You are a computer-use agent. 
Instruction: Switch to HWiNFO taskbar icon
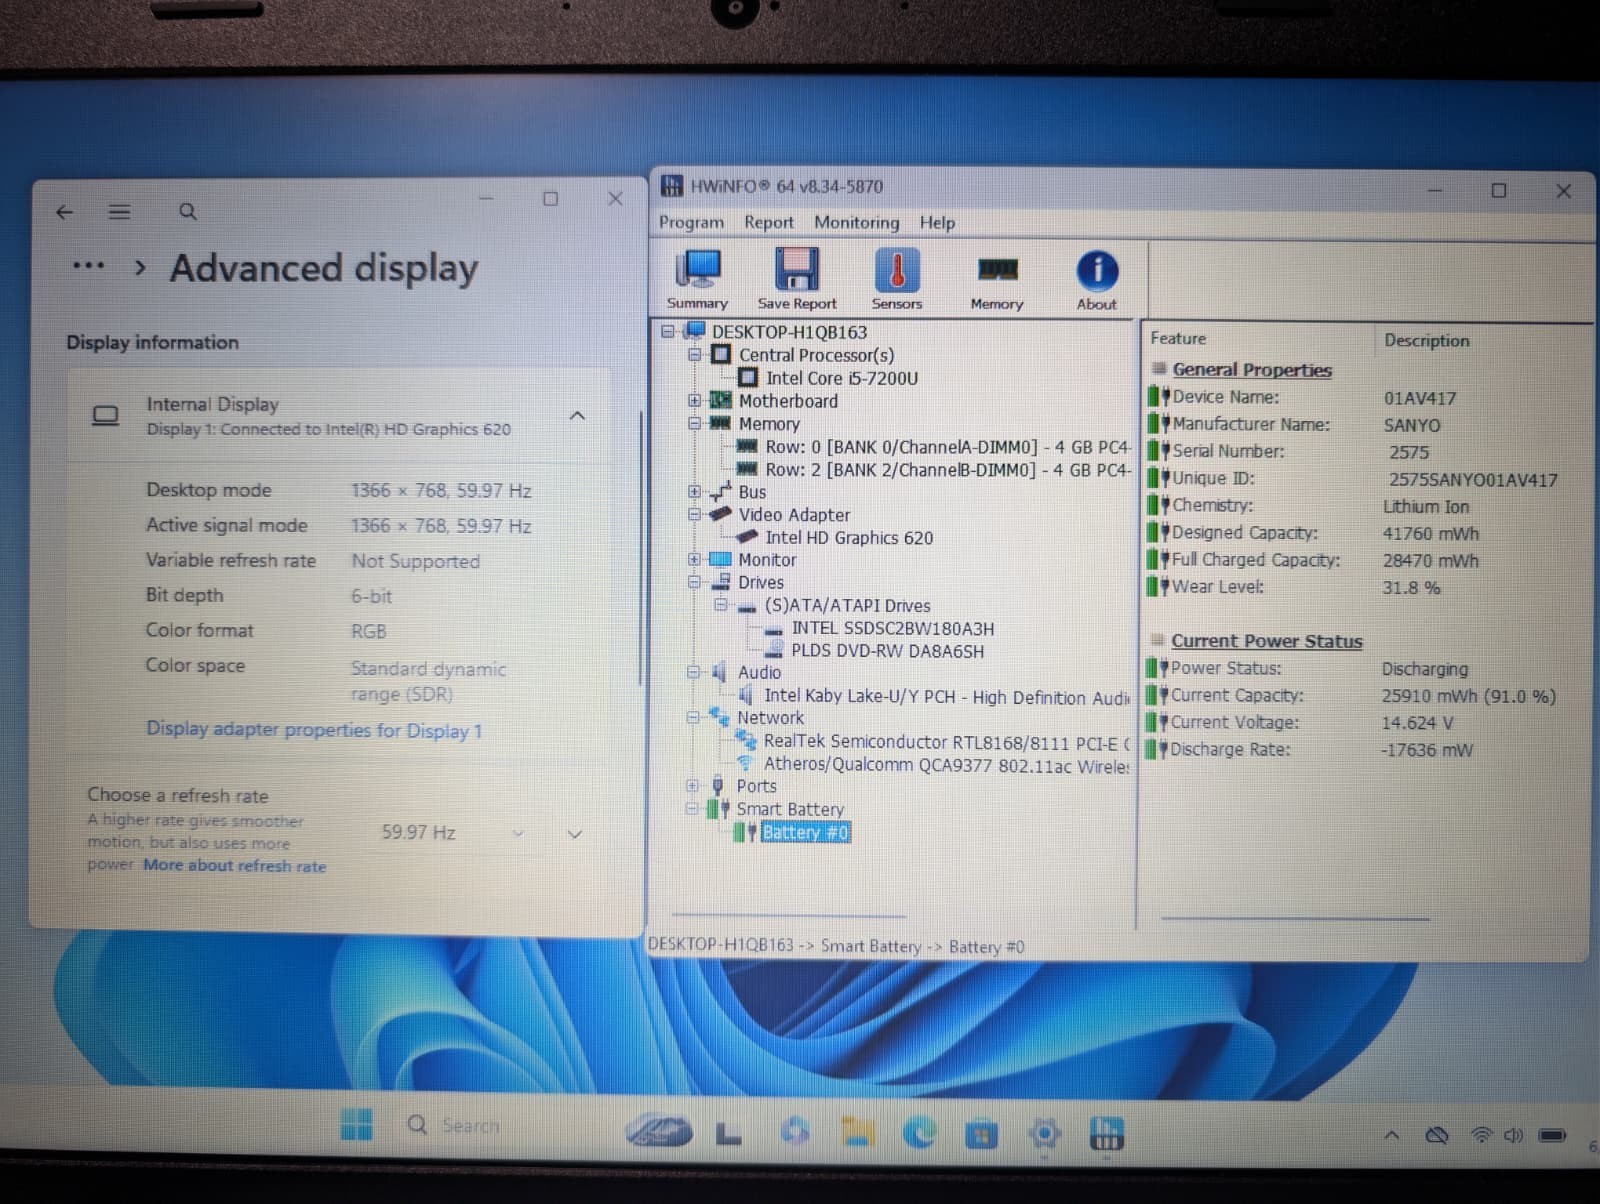(x=1106, y=1134)
